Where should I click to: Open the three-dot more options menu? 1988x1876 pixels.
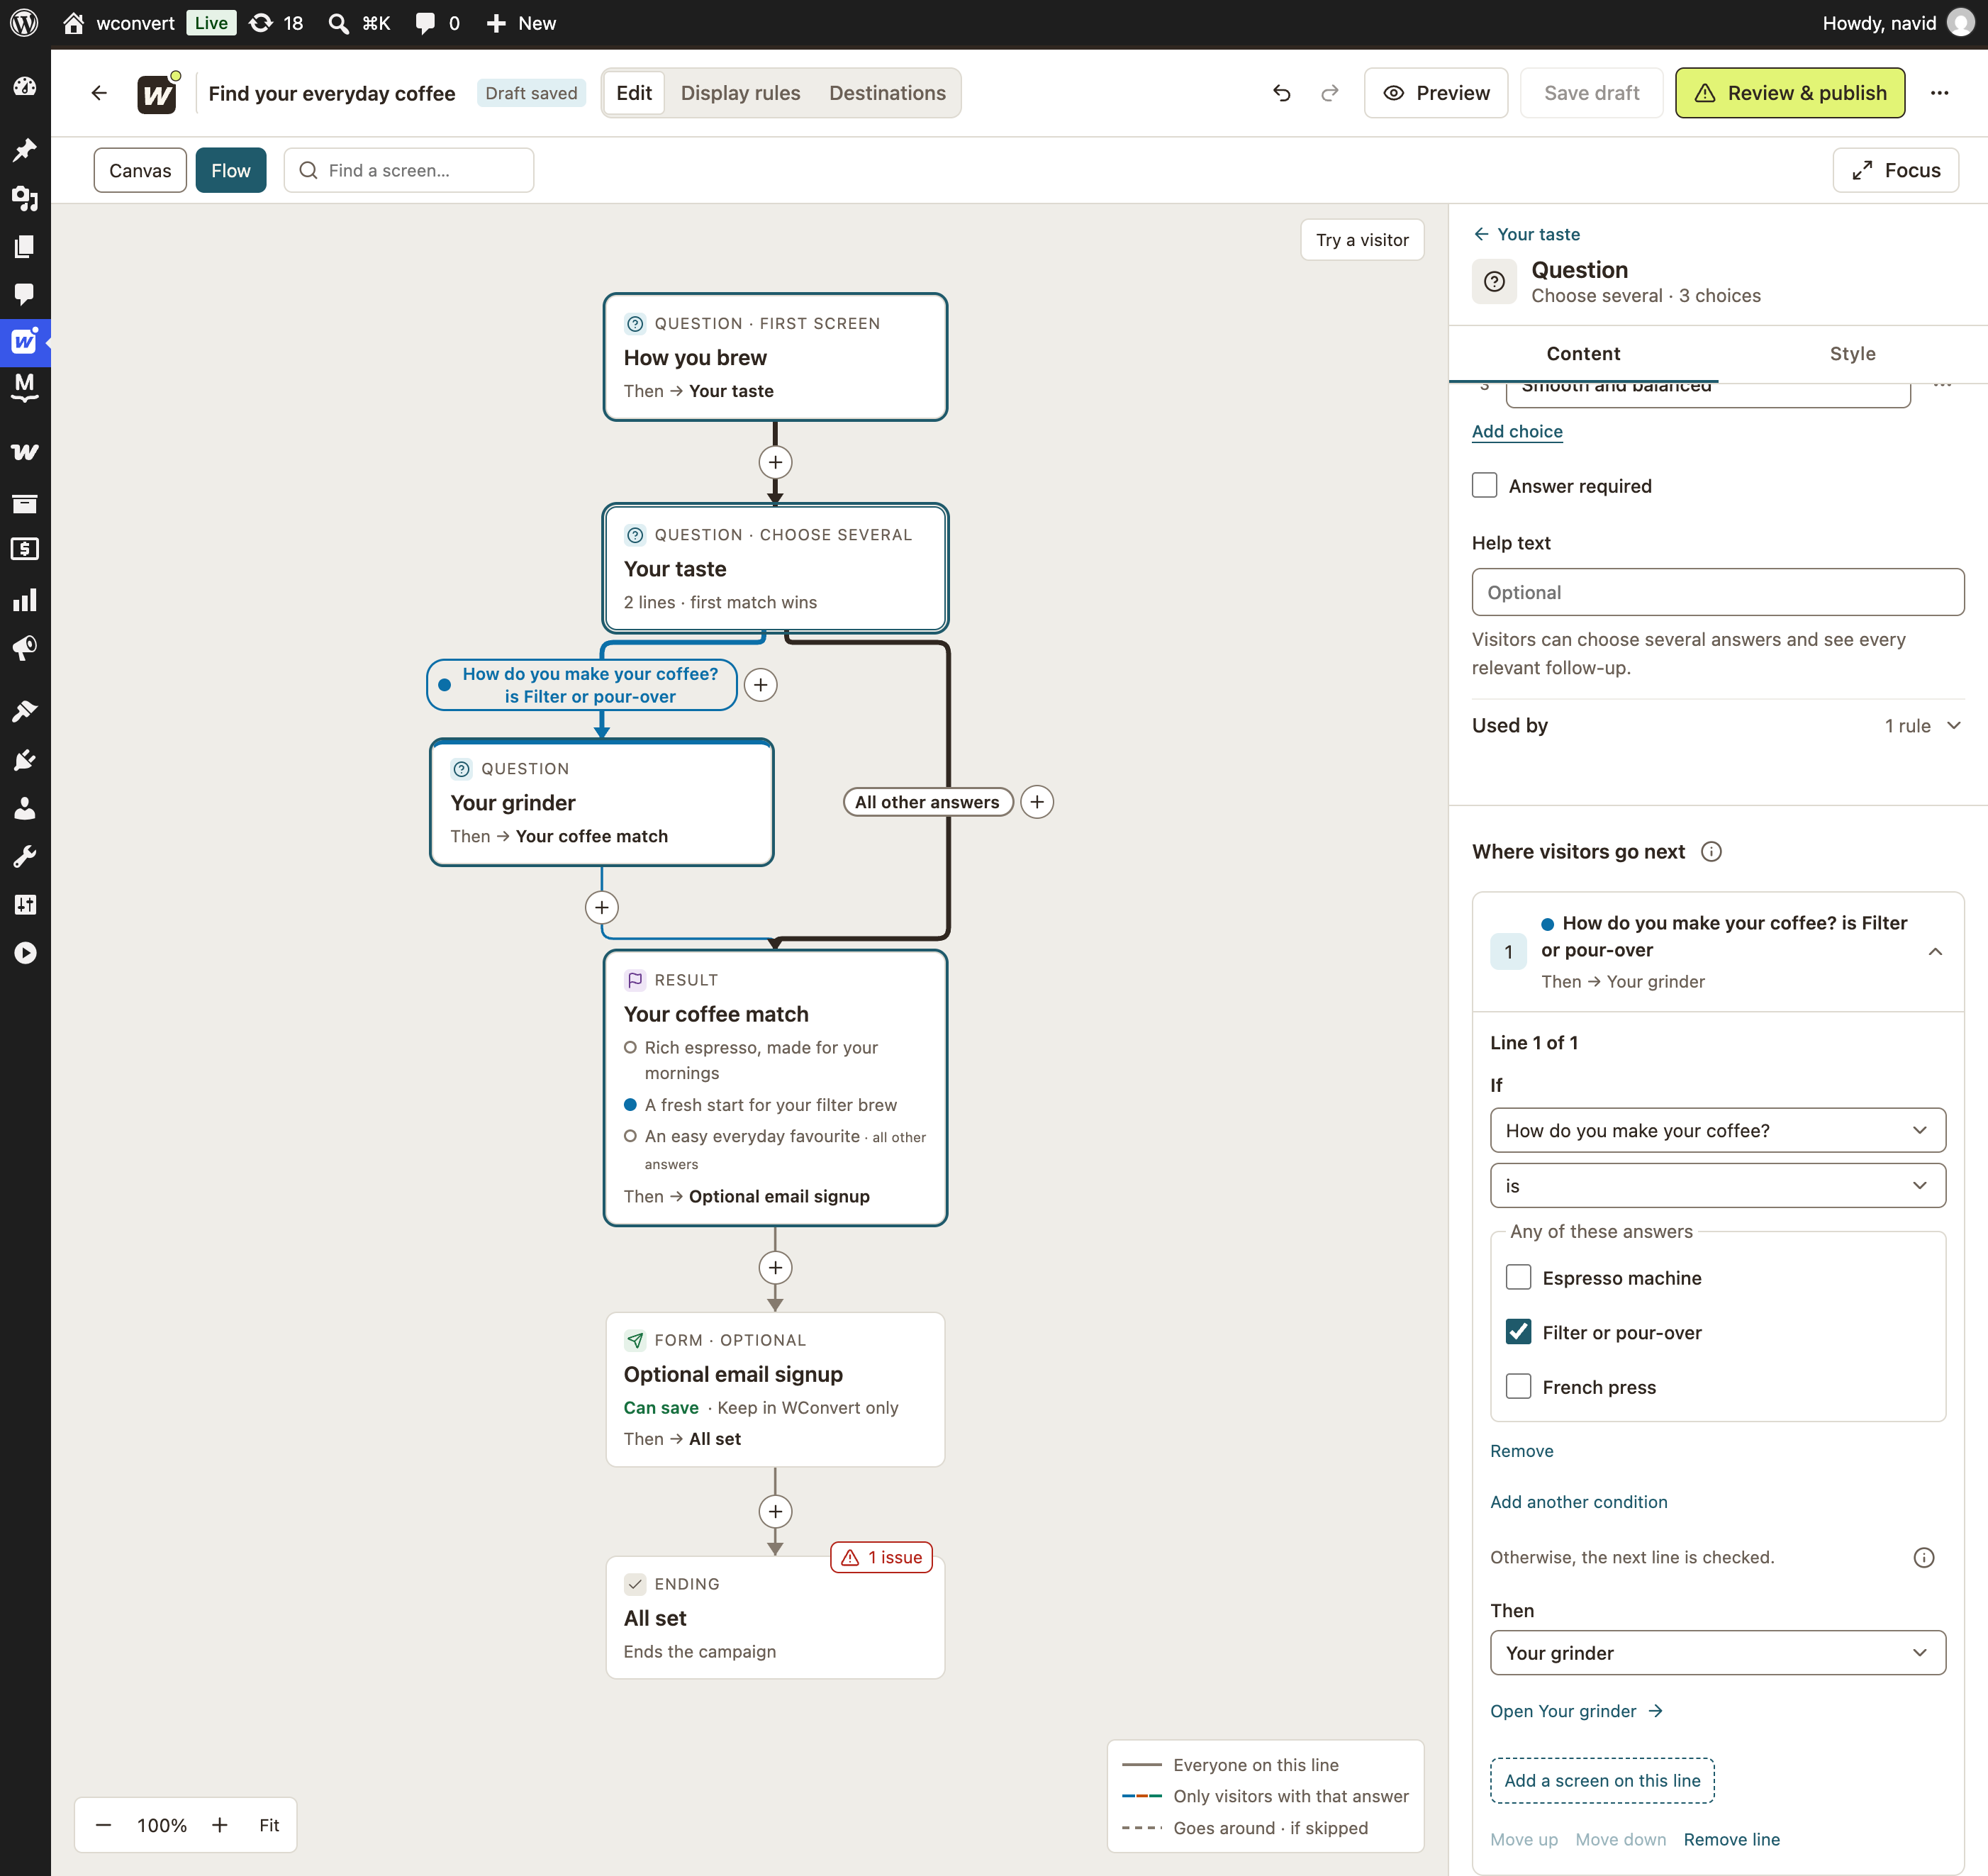1939,93
